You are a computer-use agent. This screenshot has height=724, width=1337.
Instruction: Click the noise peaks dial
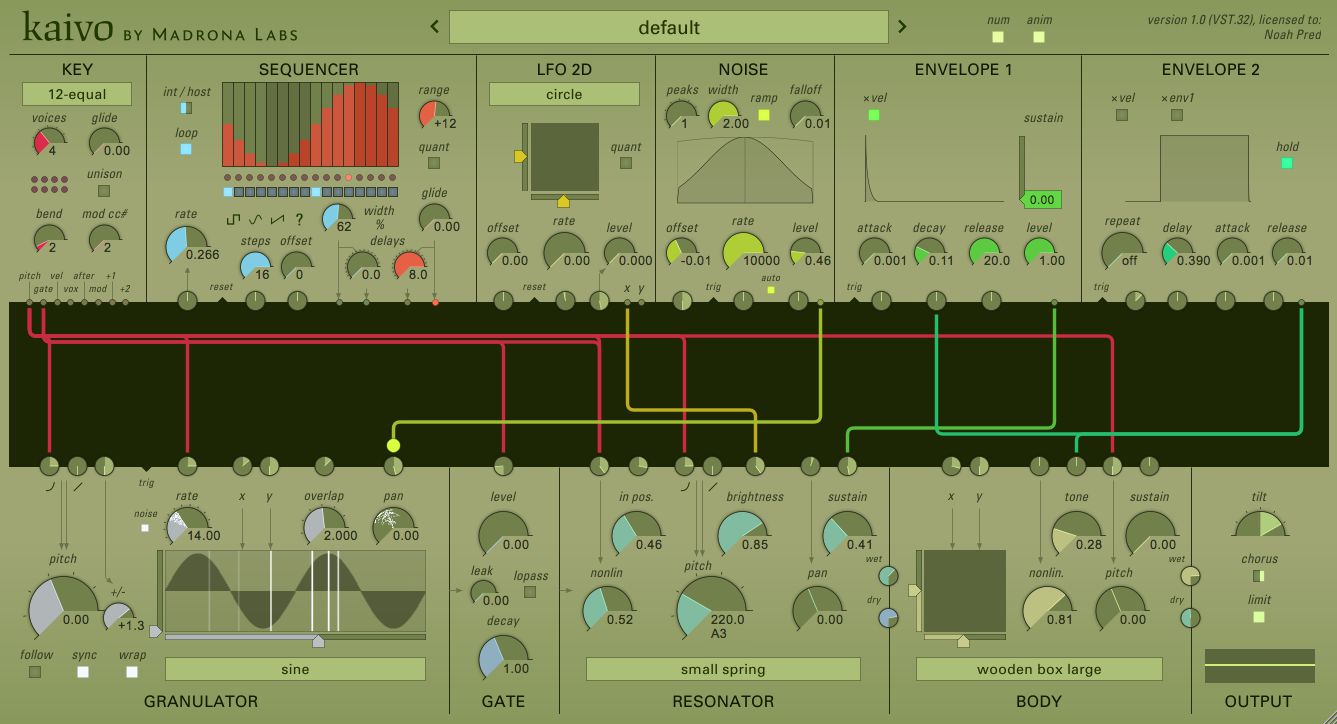point(681,114)
